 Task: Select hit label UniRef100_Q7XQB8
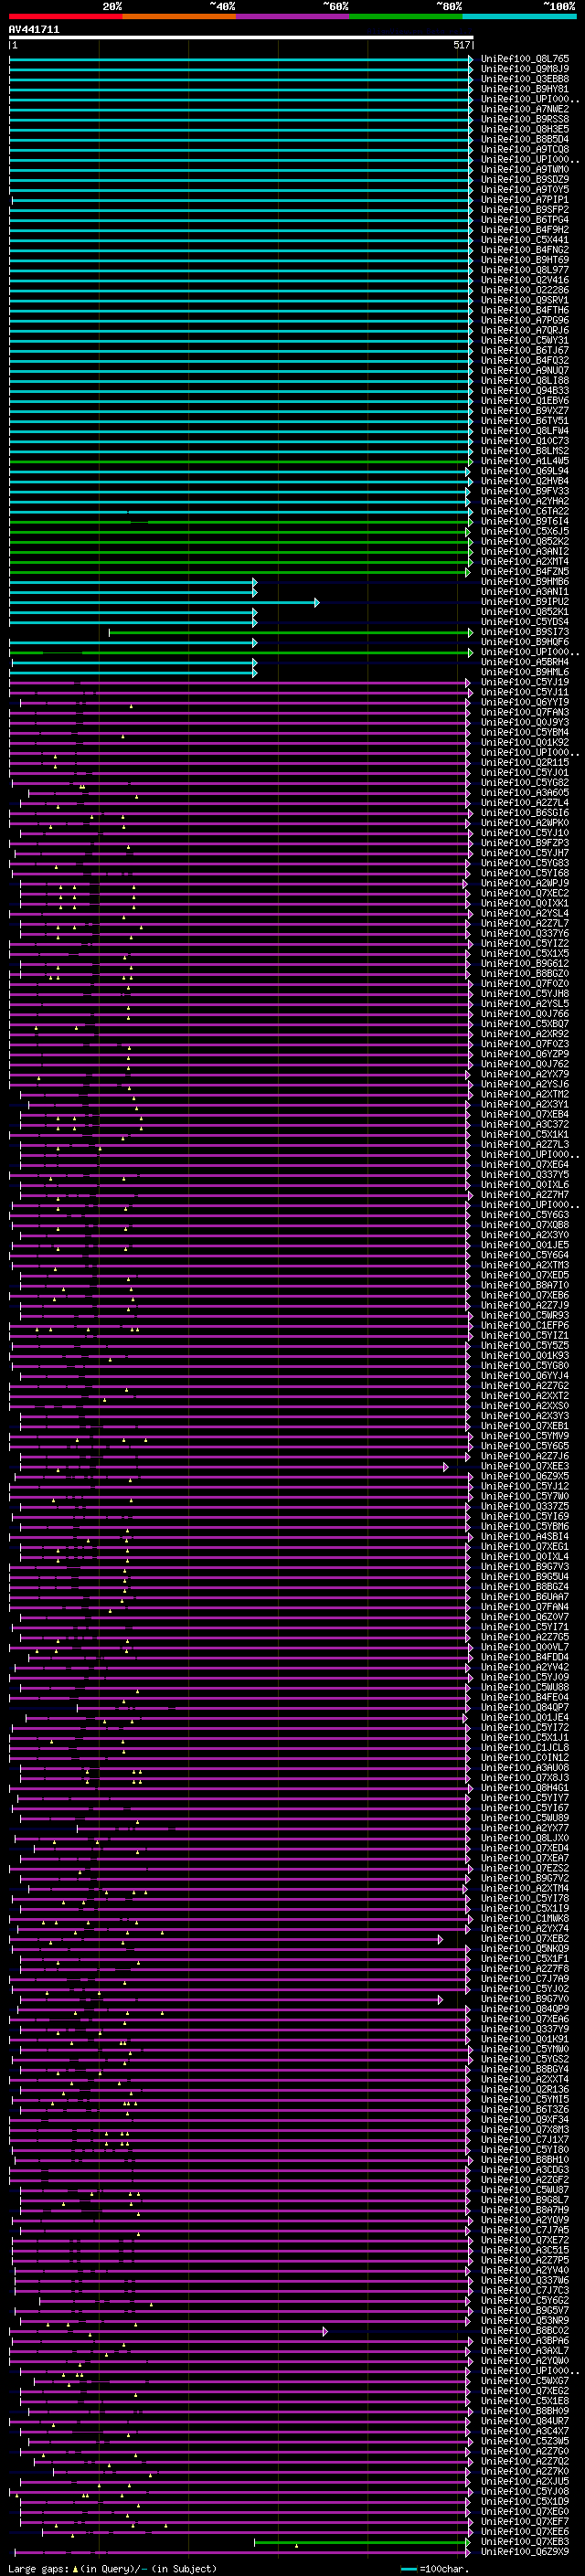coord(525,1225)
